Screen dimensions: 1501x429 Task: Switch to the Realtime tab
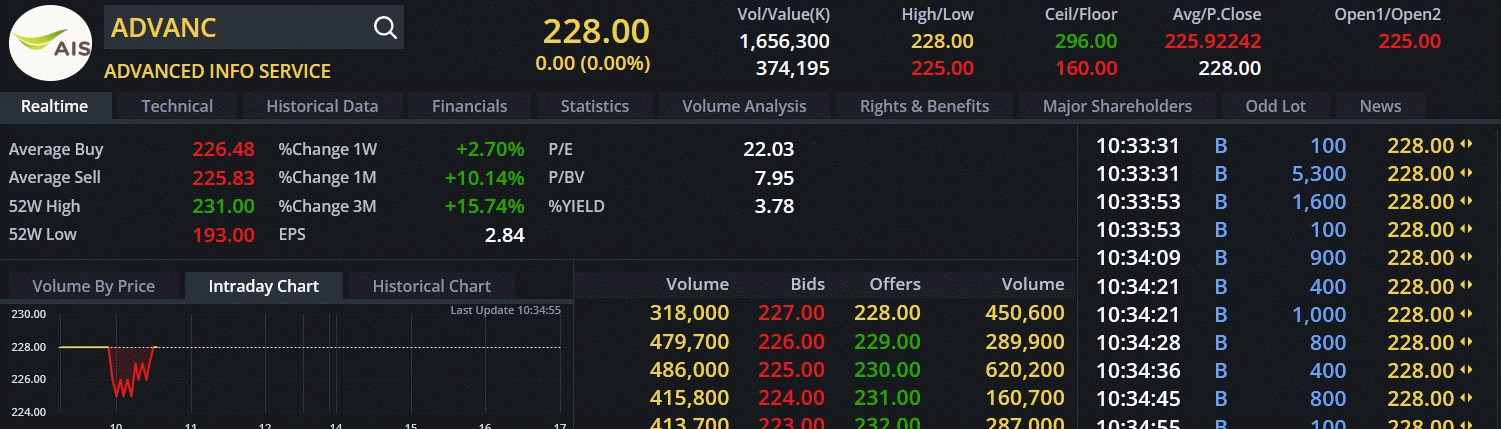(x=54, y=106)
